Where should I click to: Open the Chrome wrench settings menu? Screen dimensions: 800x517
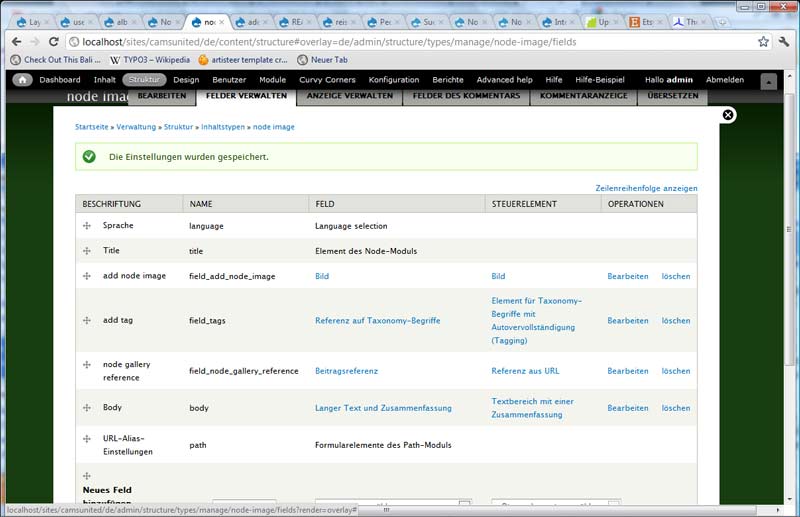coord(784,42)
